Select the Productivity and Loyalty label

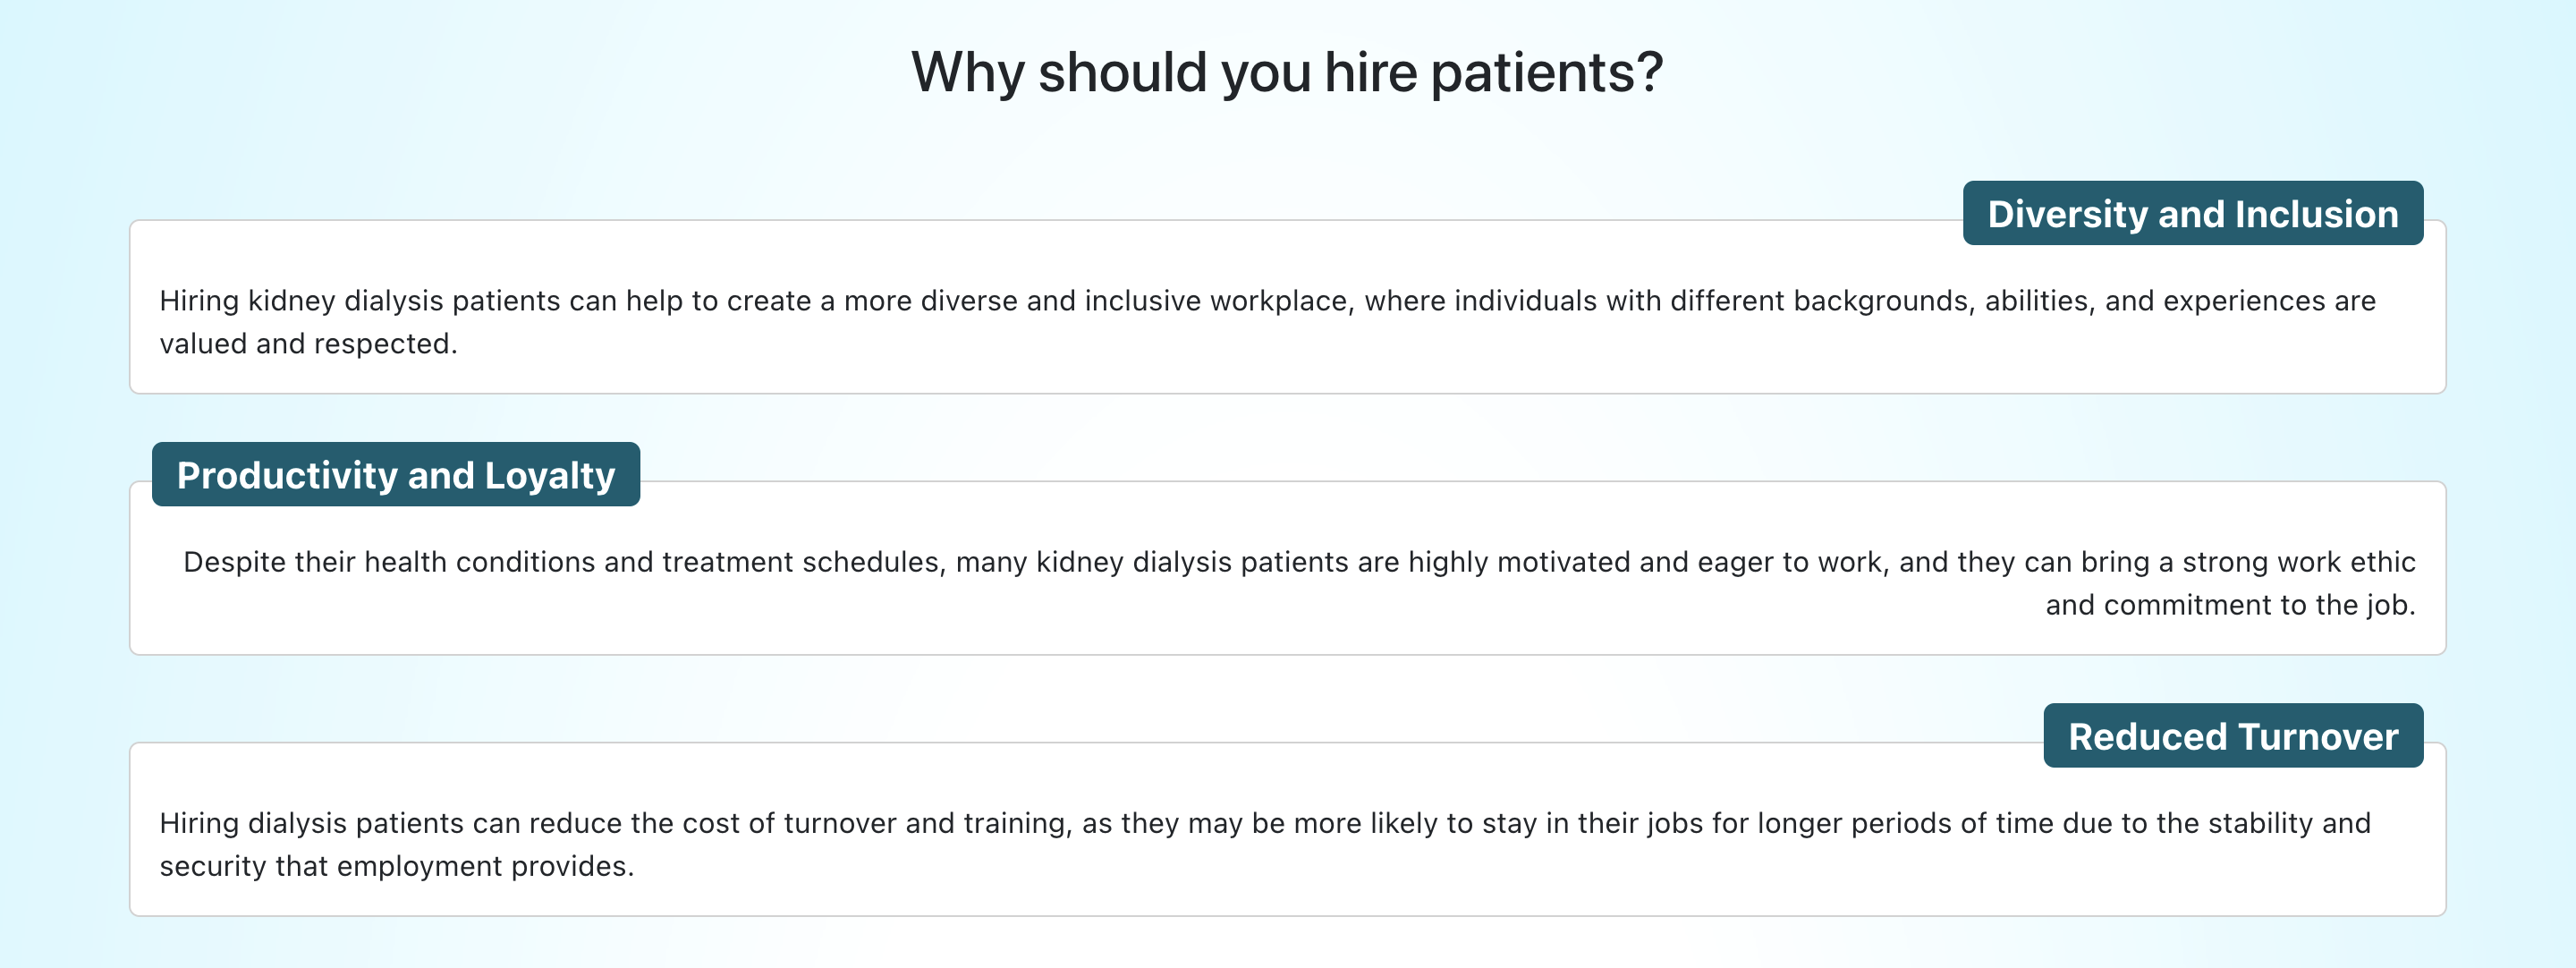396,474
